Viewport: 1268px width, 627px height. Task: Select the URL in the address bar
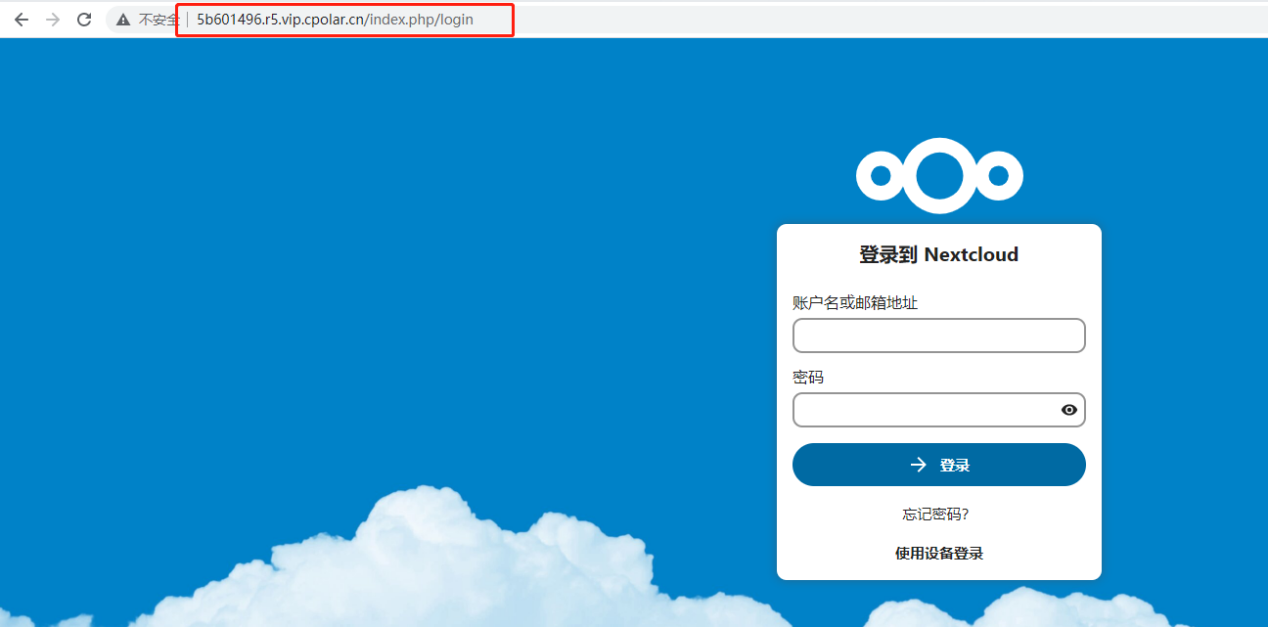(335, 19)
